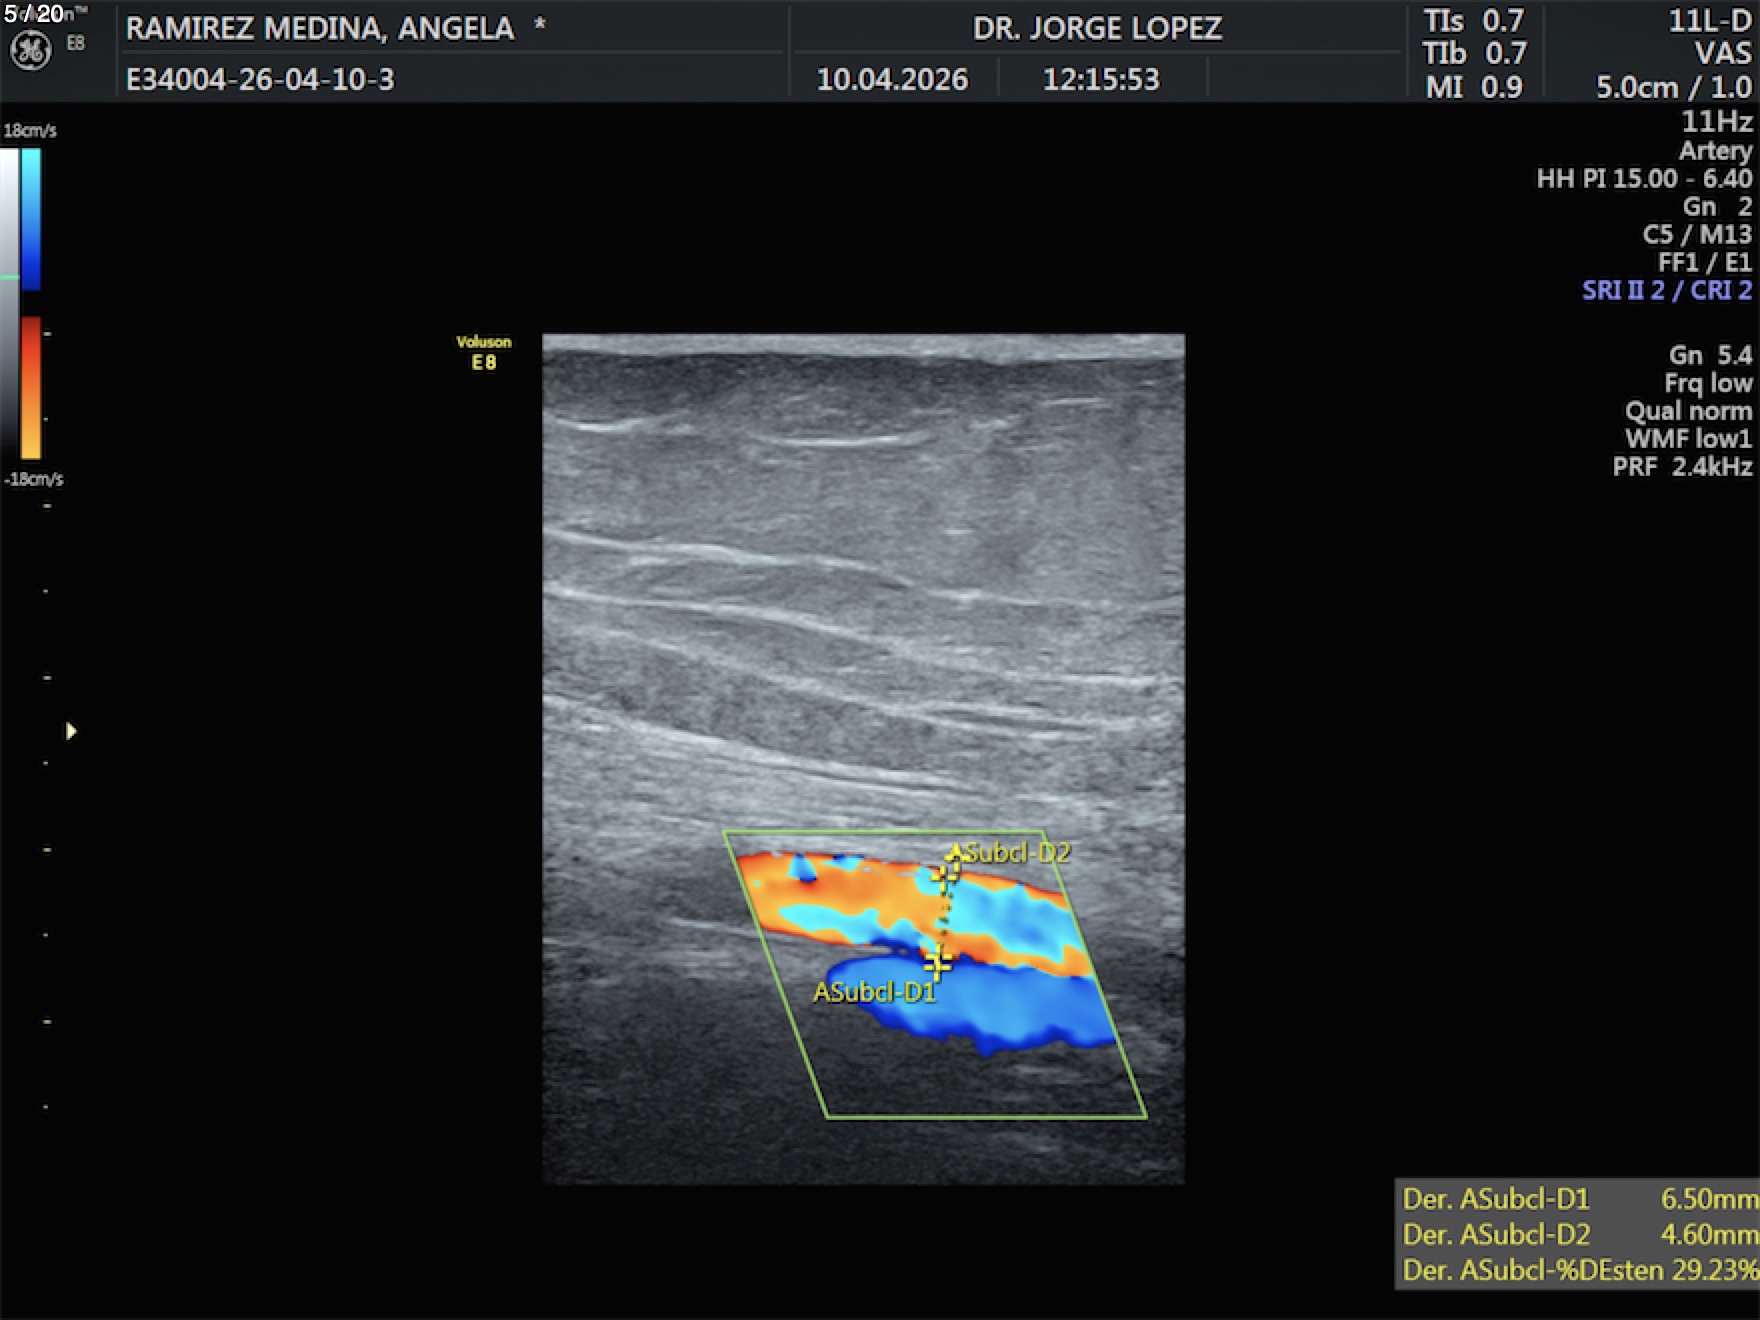
Task: Click patient name RAMIREZ MEDINA, ANGELA
Action: (320, 28)
